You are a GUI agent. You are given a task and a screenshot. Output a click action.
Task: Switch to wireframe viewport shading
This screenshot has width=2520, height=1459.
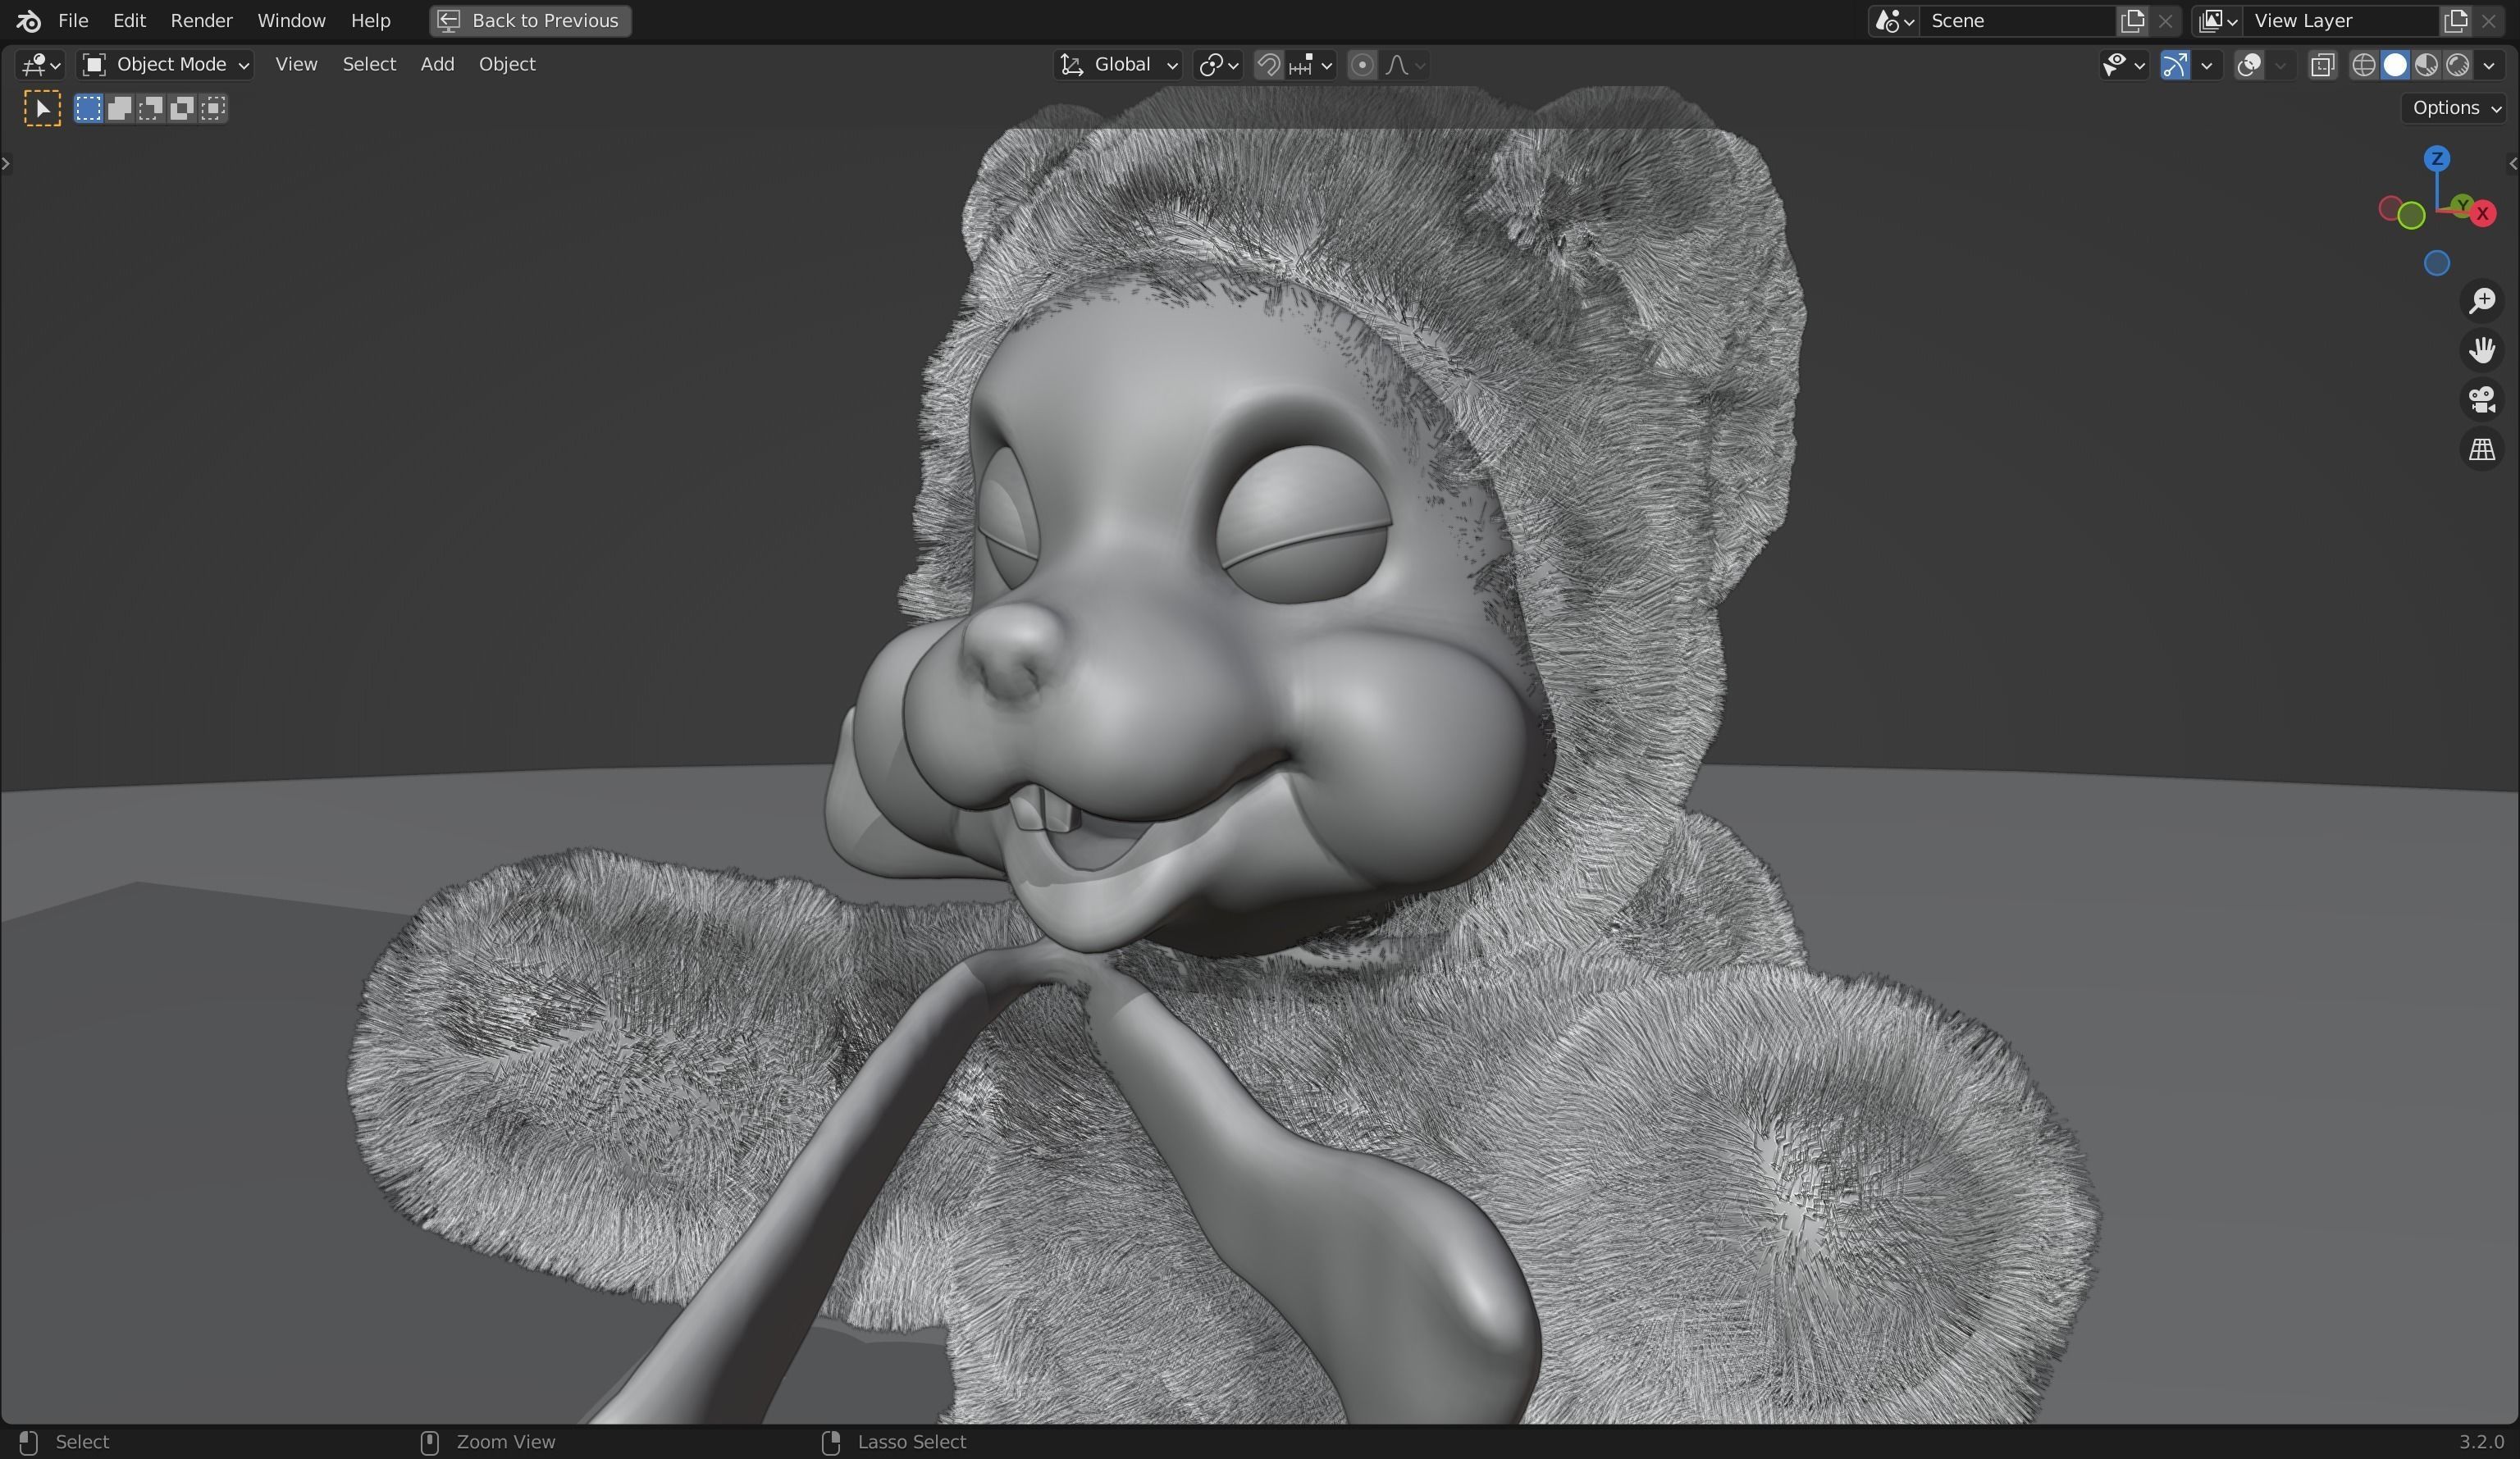click(x=2365, y=64)
